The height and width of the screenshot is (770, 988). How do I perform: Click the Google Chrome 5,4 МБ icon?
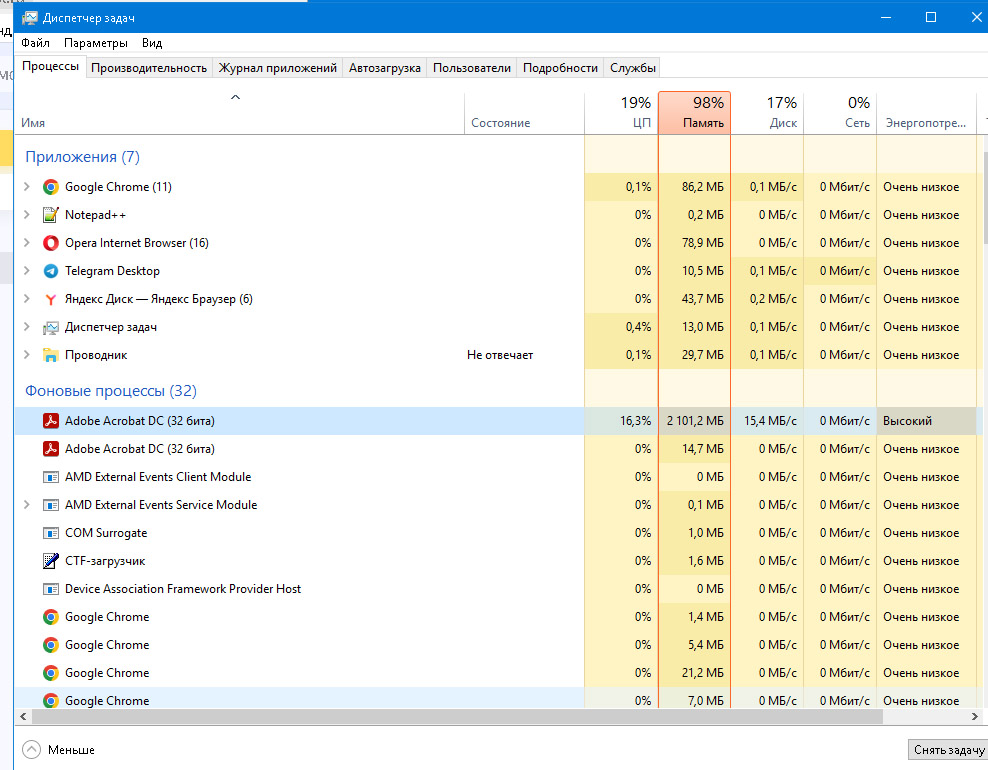[50, 645]
